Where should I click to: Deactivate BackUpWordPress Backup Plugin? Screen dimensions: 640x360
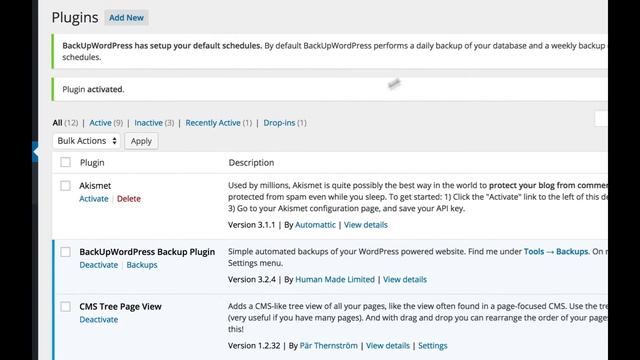99,265
